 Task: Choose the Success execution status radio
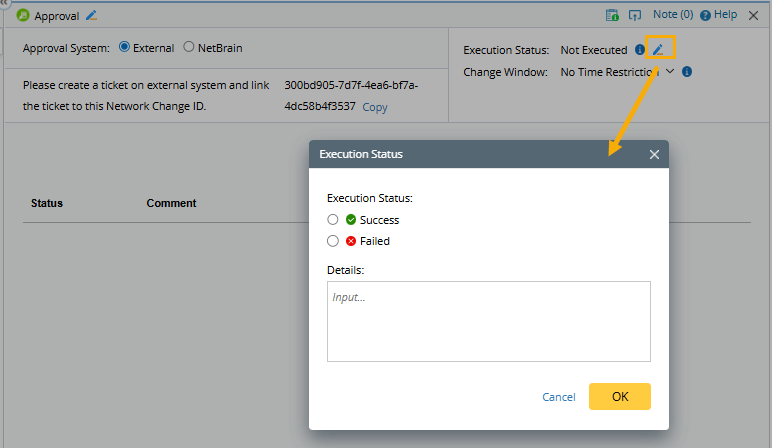333,219
